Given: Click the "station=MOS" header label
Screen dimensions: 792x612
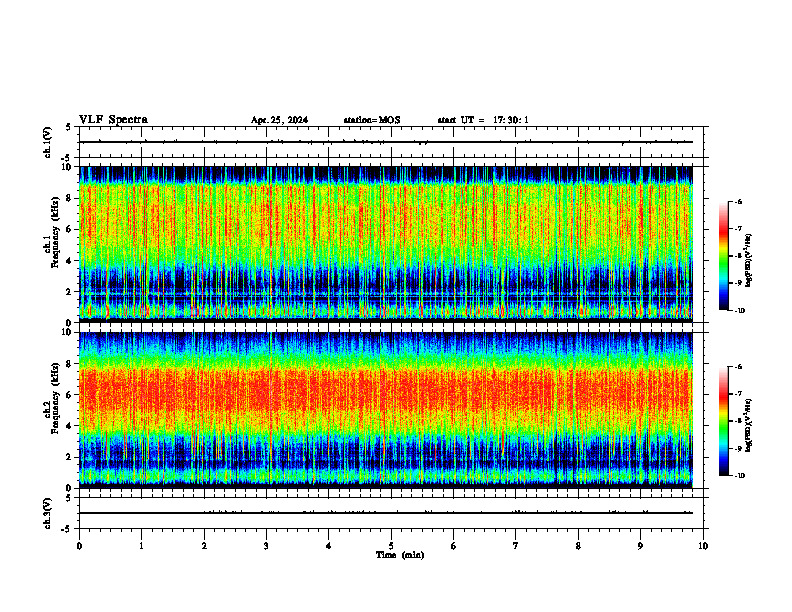Looking at the screenshot, I should point(372,120).
